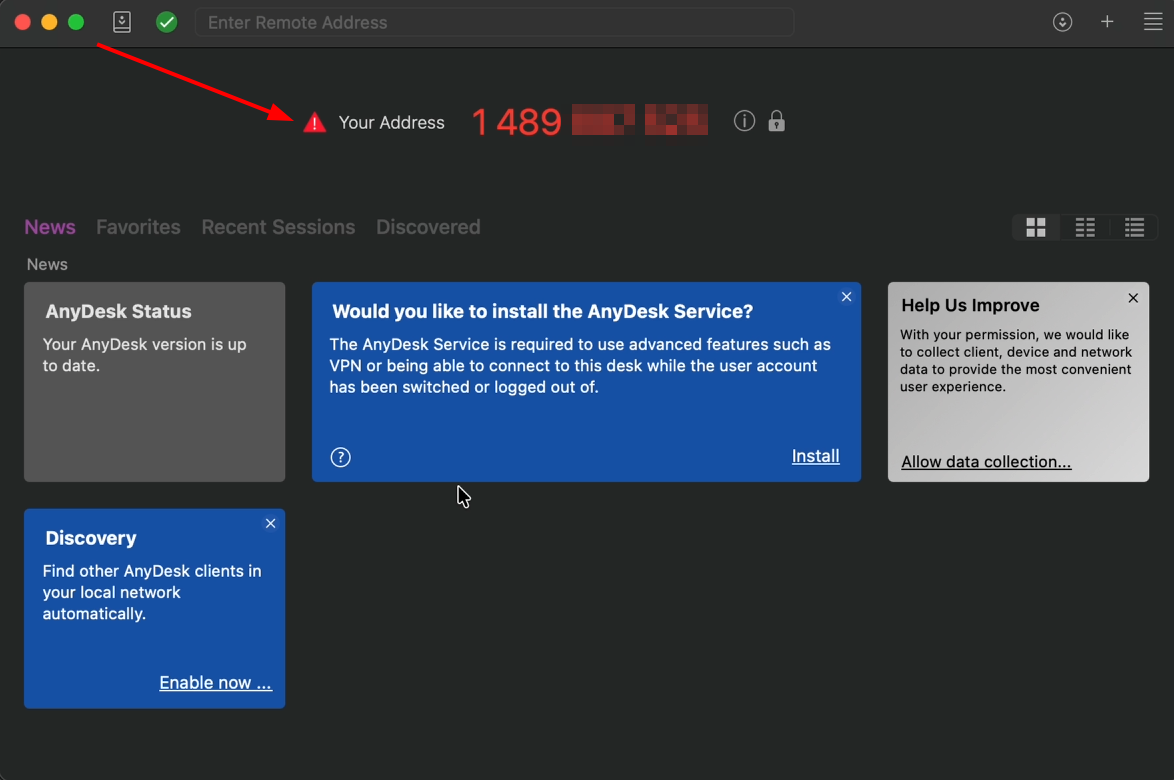Switch to small tiles view
Image resolution: width=1174 pixels, height=780 pixels.
pyautogui.click(x=1085, y=228)
